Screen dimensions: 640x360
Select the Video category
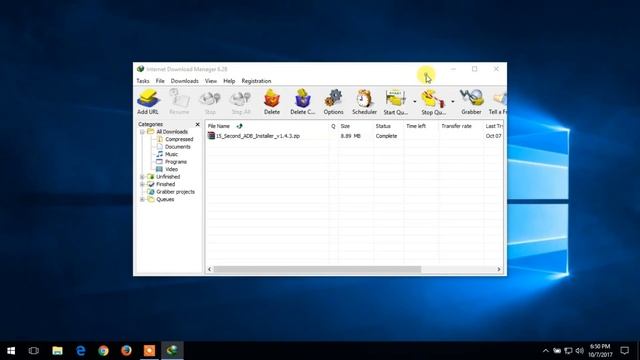(x=171, y=169)
